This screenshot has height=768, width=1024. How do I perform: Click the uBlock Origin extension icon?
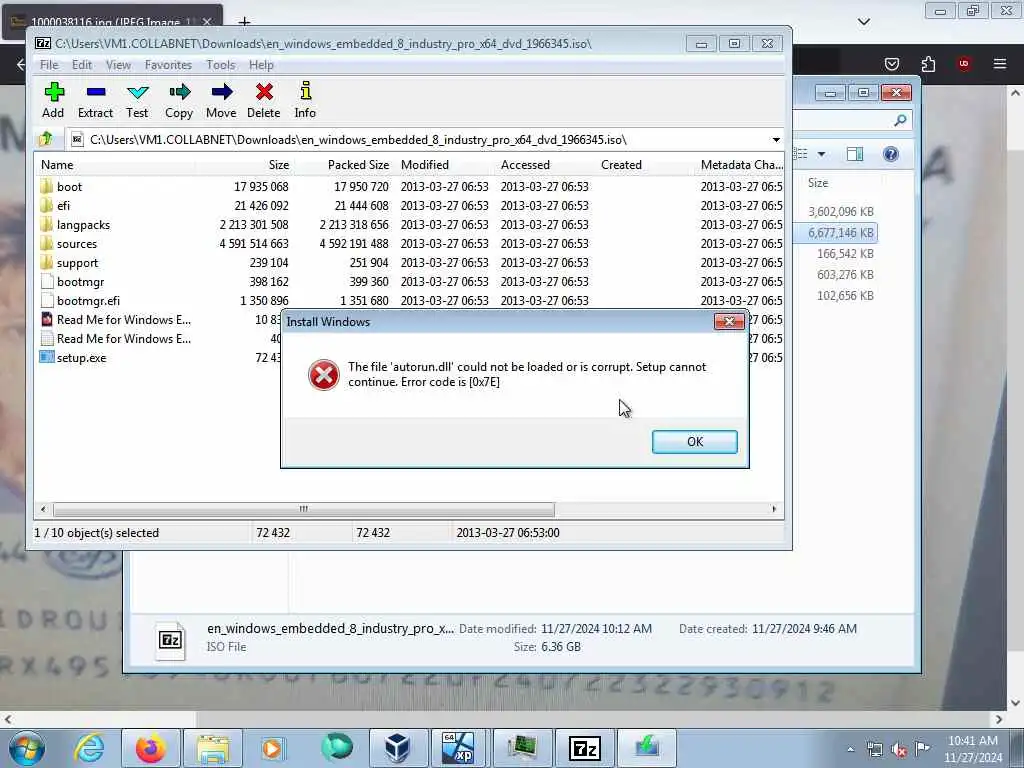[x=963, y=63]
